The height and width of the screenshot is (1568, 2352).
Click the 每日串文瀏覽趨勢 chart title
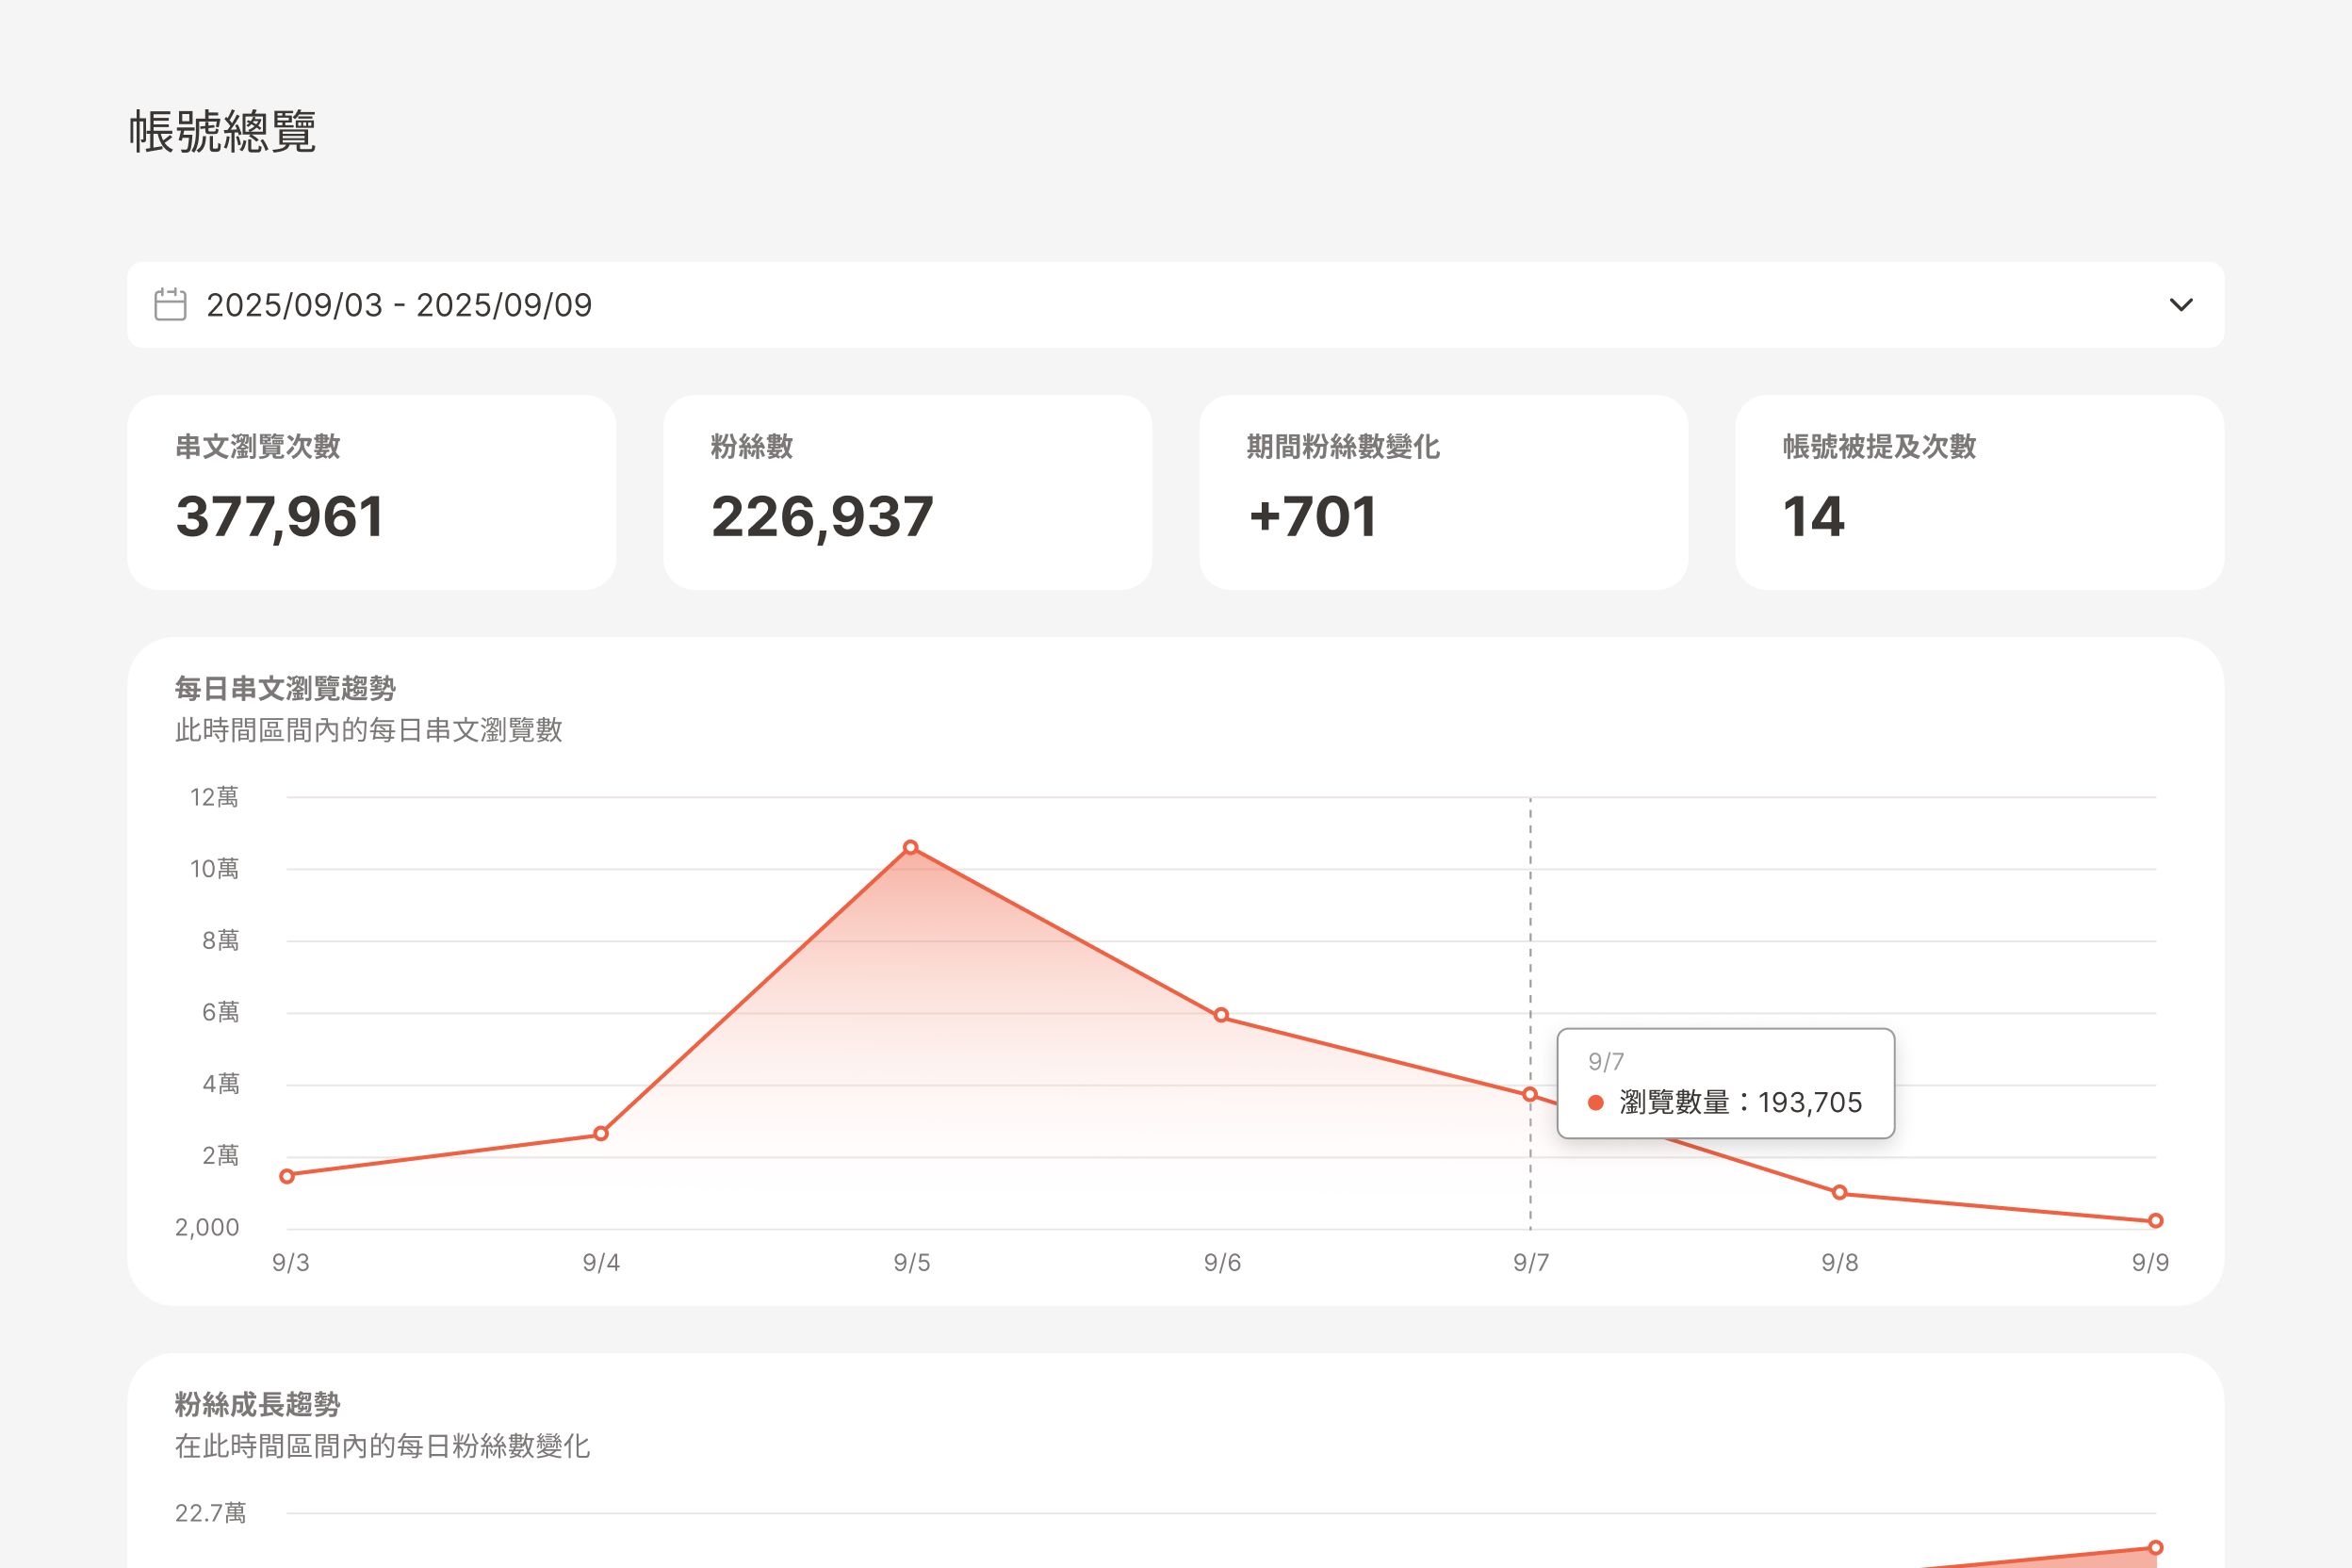[x=285, y=688]
